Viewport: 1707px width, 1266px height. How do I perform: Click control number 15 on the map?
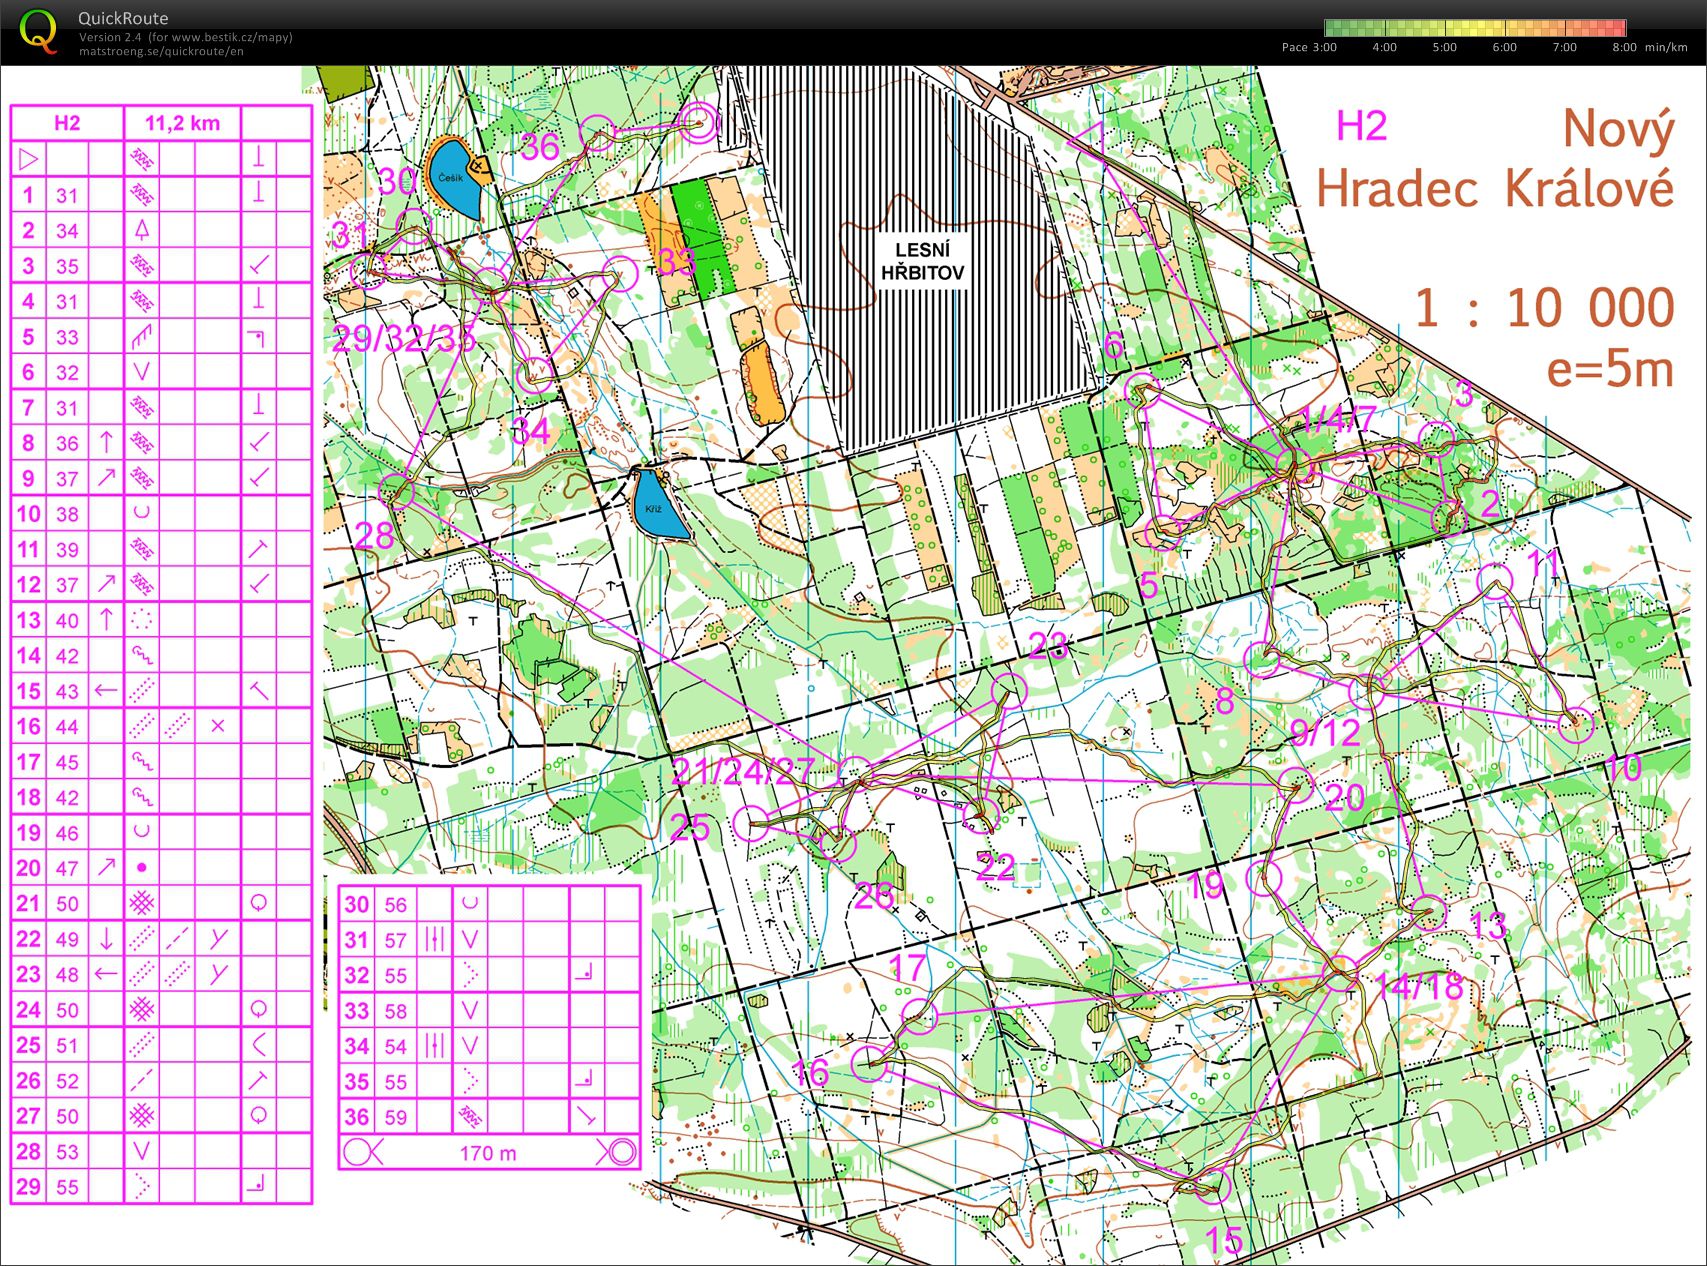(1224, 1241)
